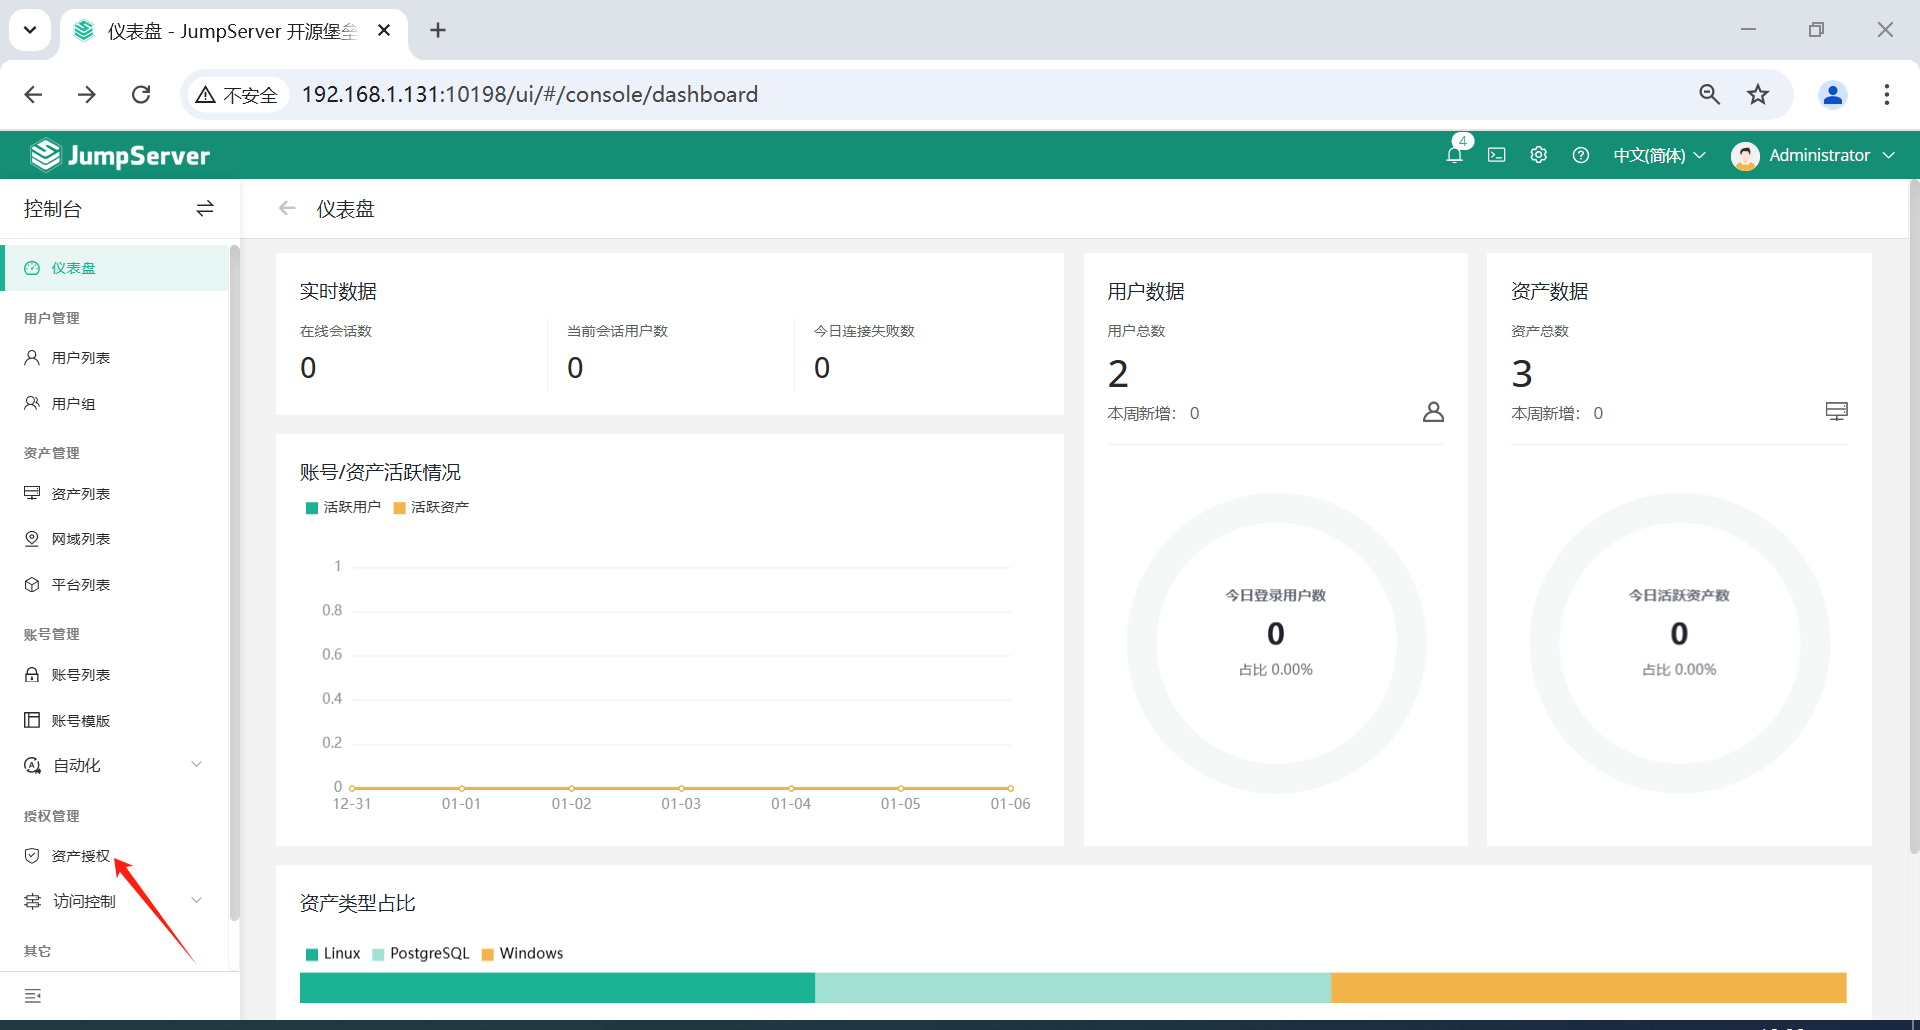1920x1030 pixels.
Task: Click the 用户列表 person icon
Action: 32,358
